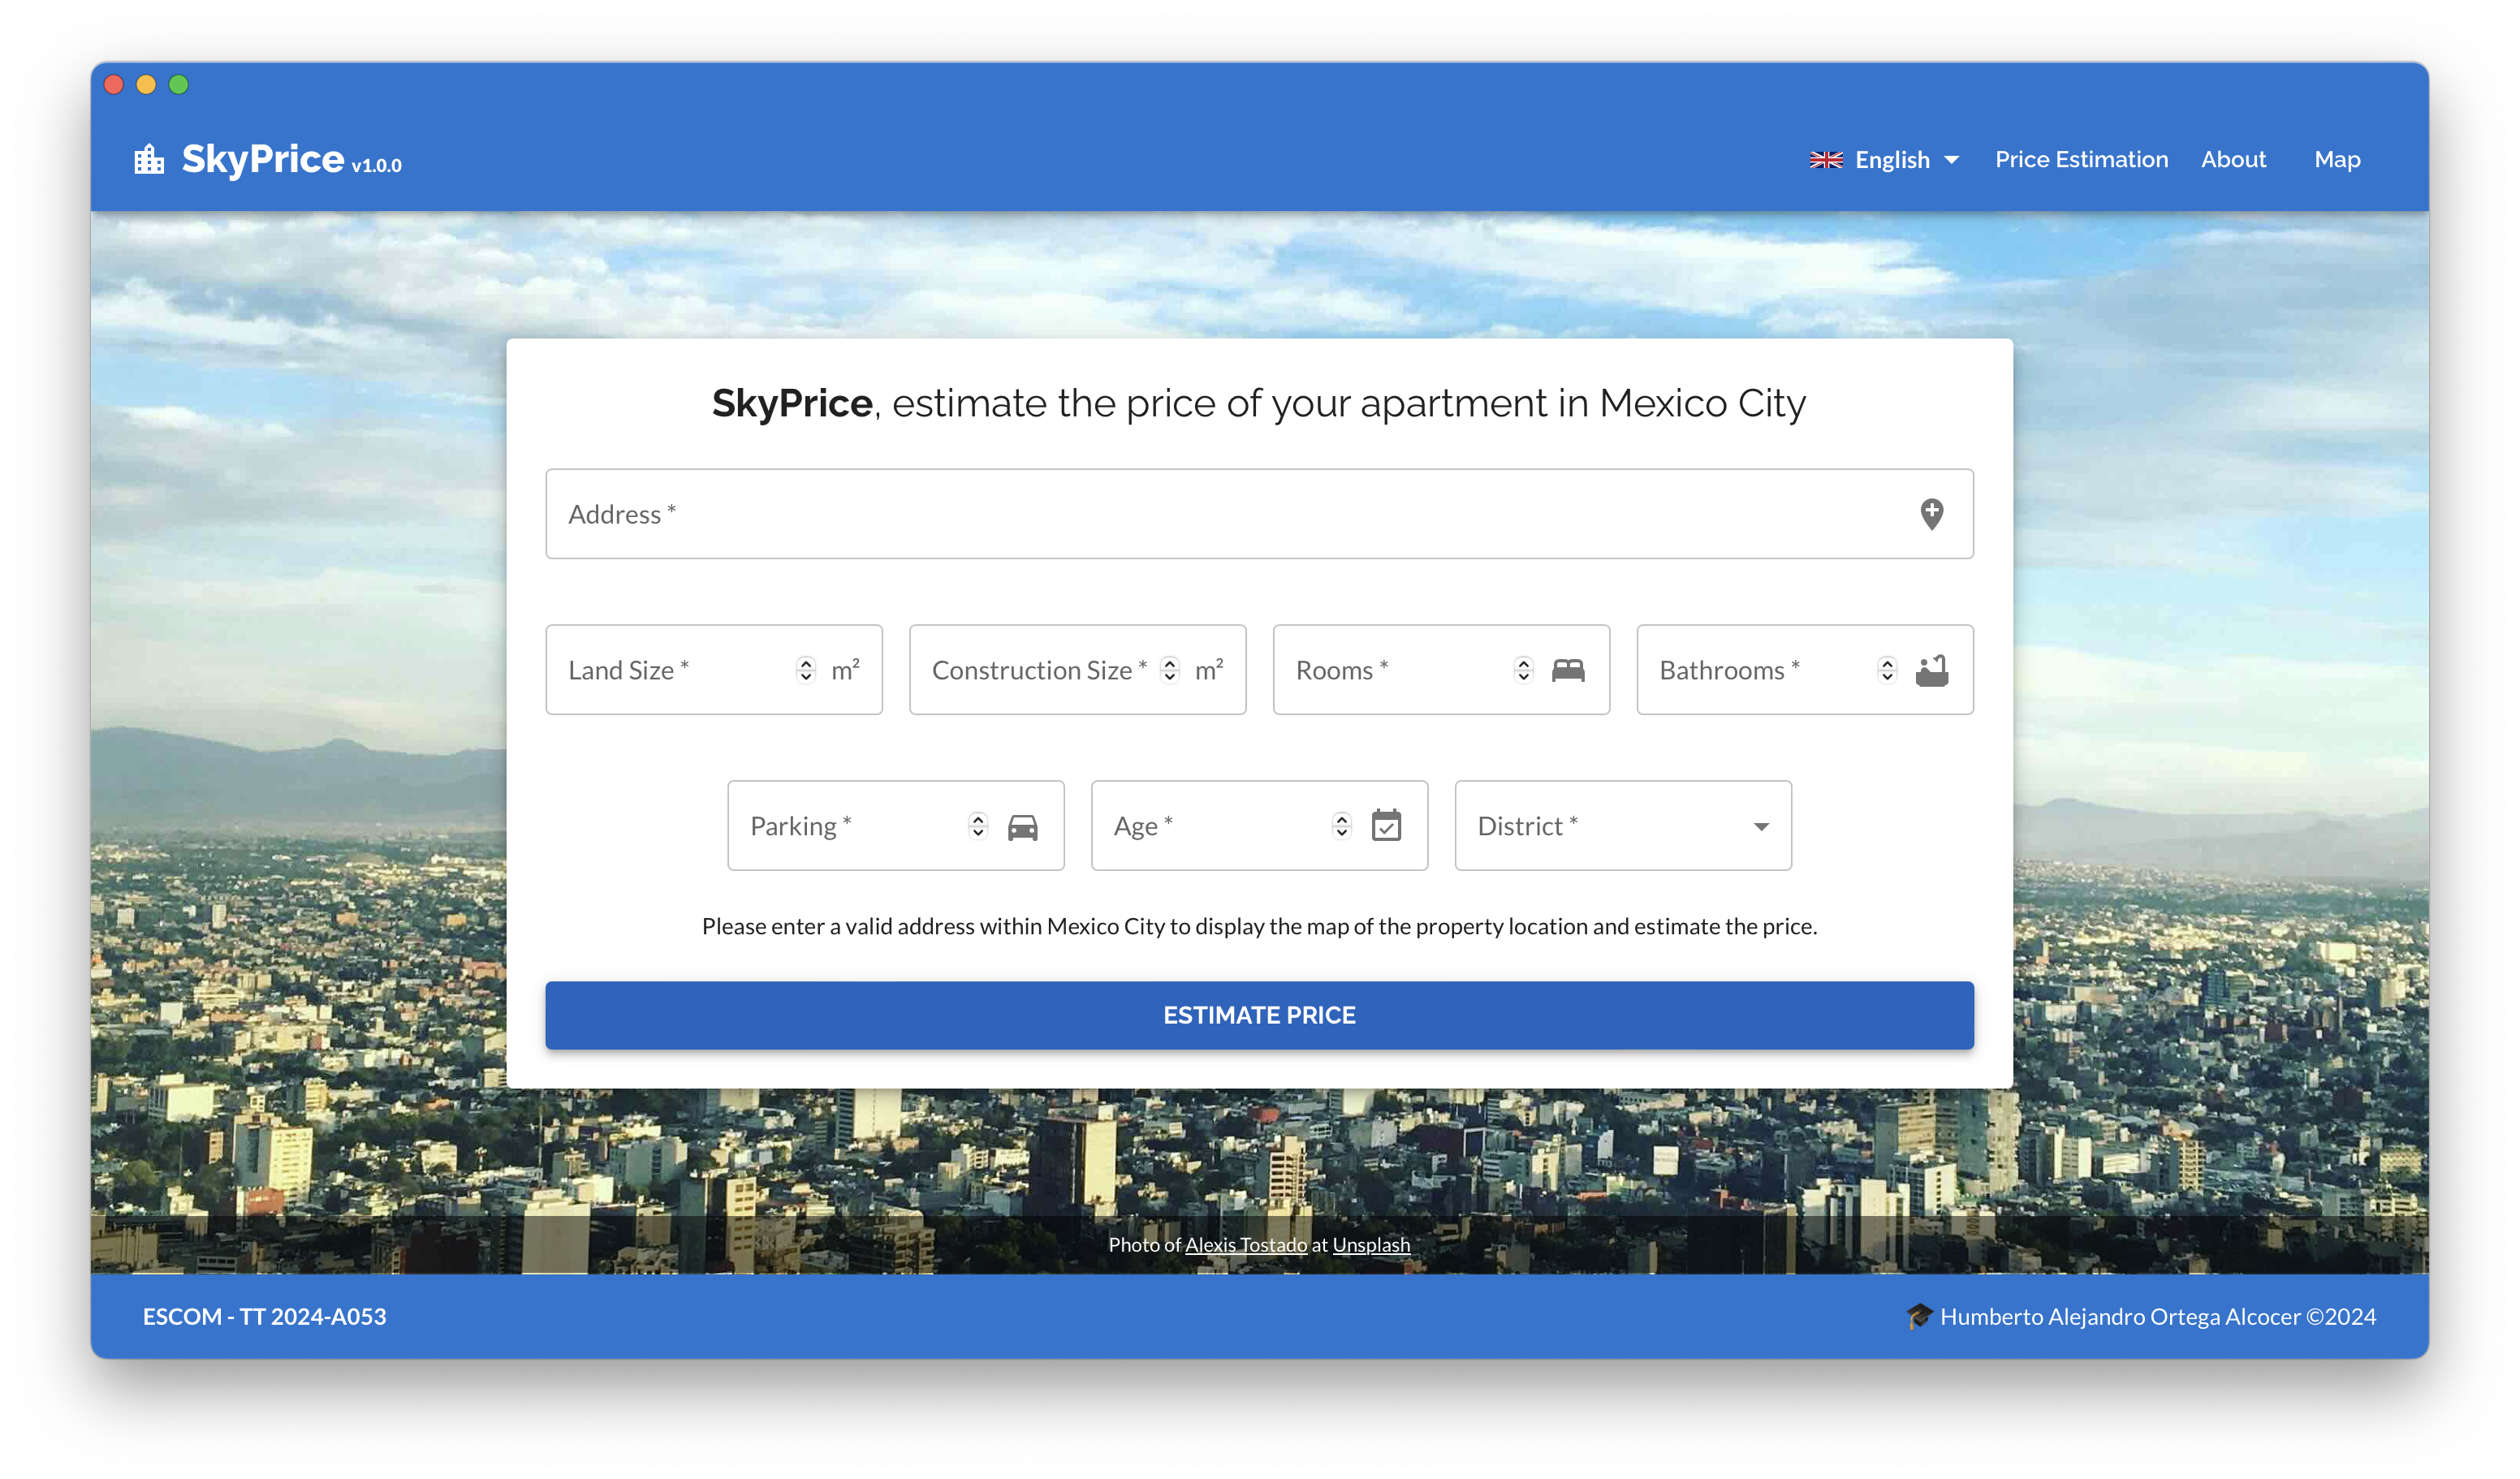Click the Unsplash photo credit link
This screenshot has width=2520, height=1479.
[x=1372, y=1245]
